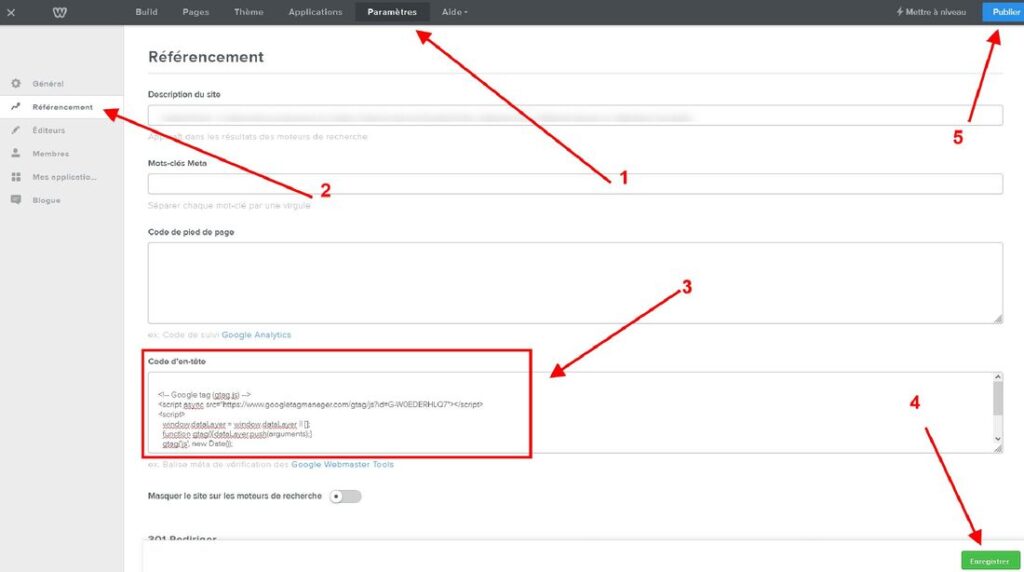Click inside the Code de pied de page textarea
This screenshot has height=572, width=1024.
pos(575,282)
